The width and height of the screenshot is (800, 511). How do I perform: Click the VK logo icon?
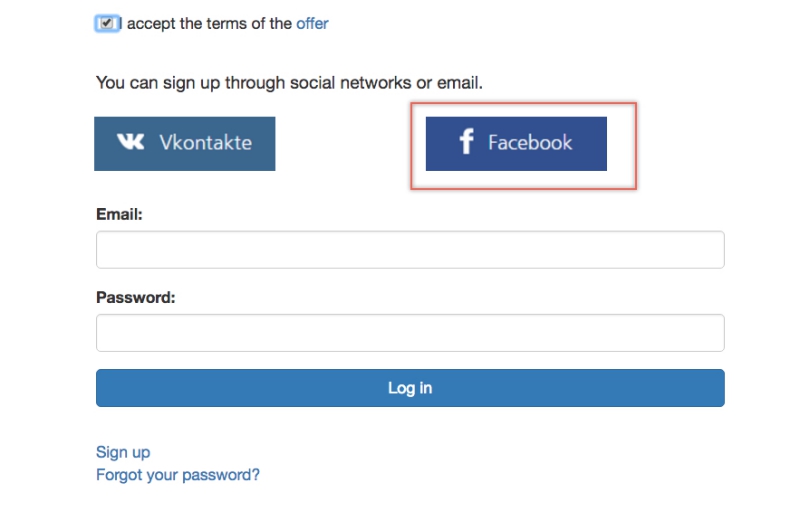[x=130, y=142]
